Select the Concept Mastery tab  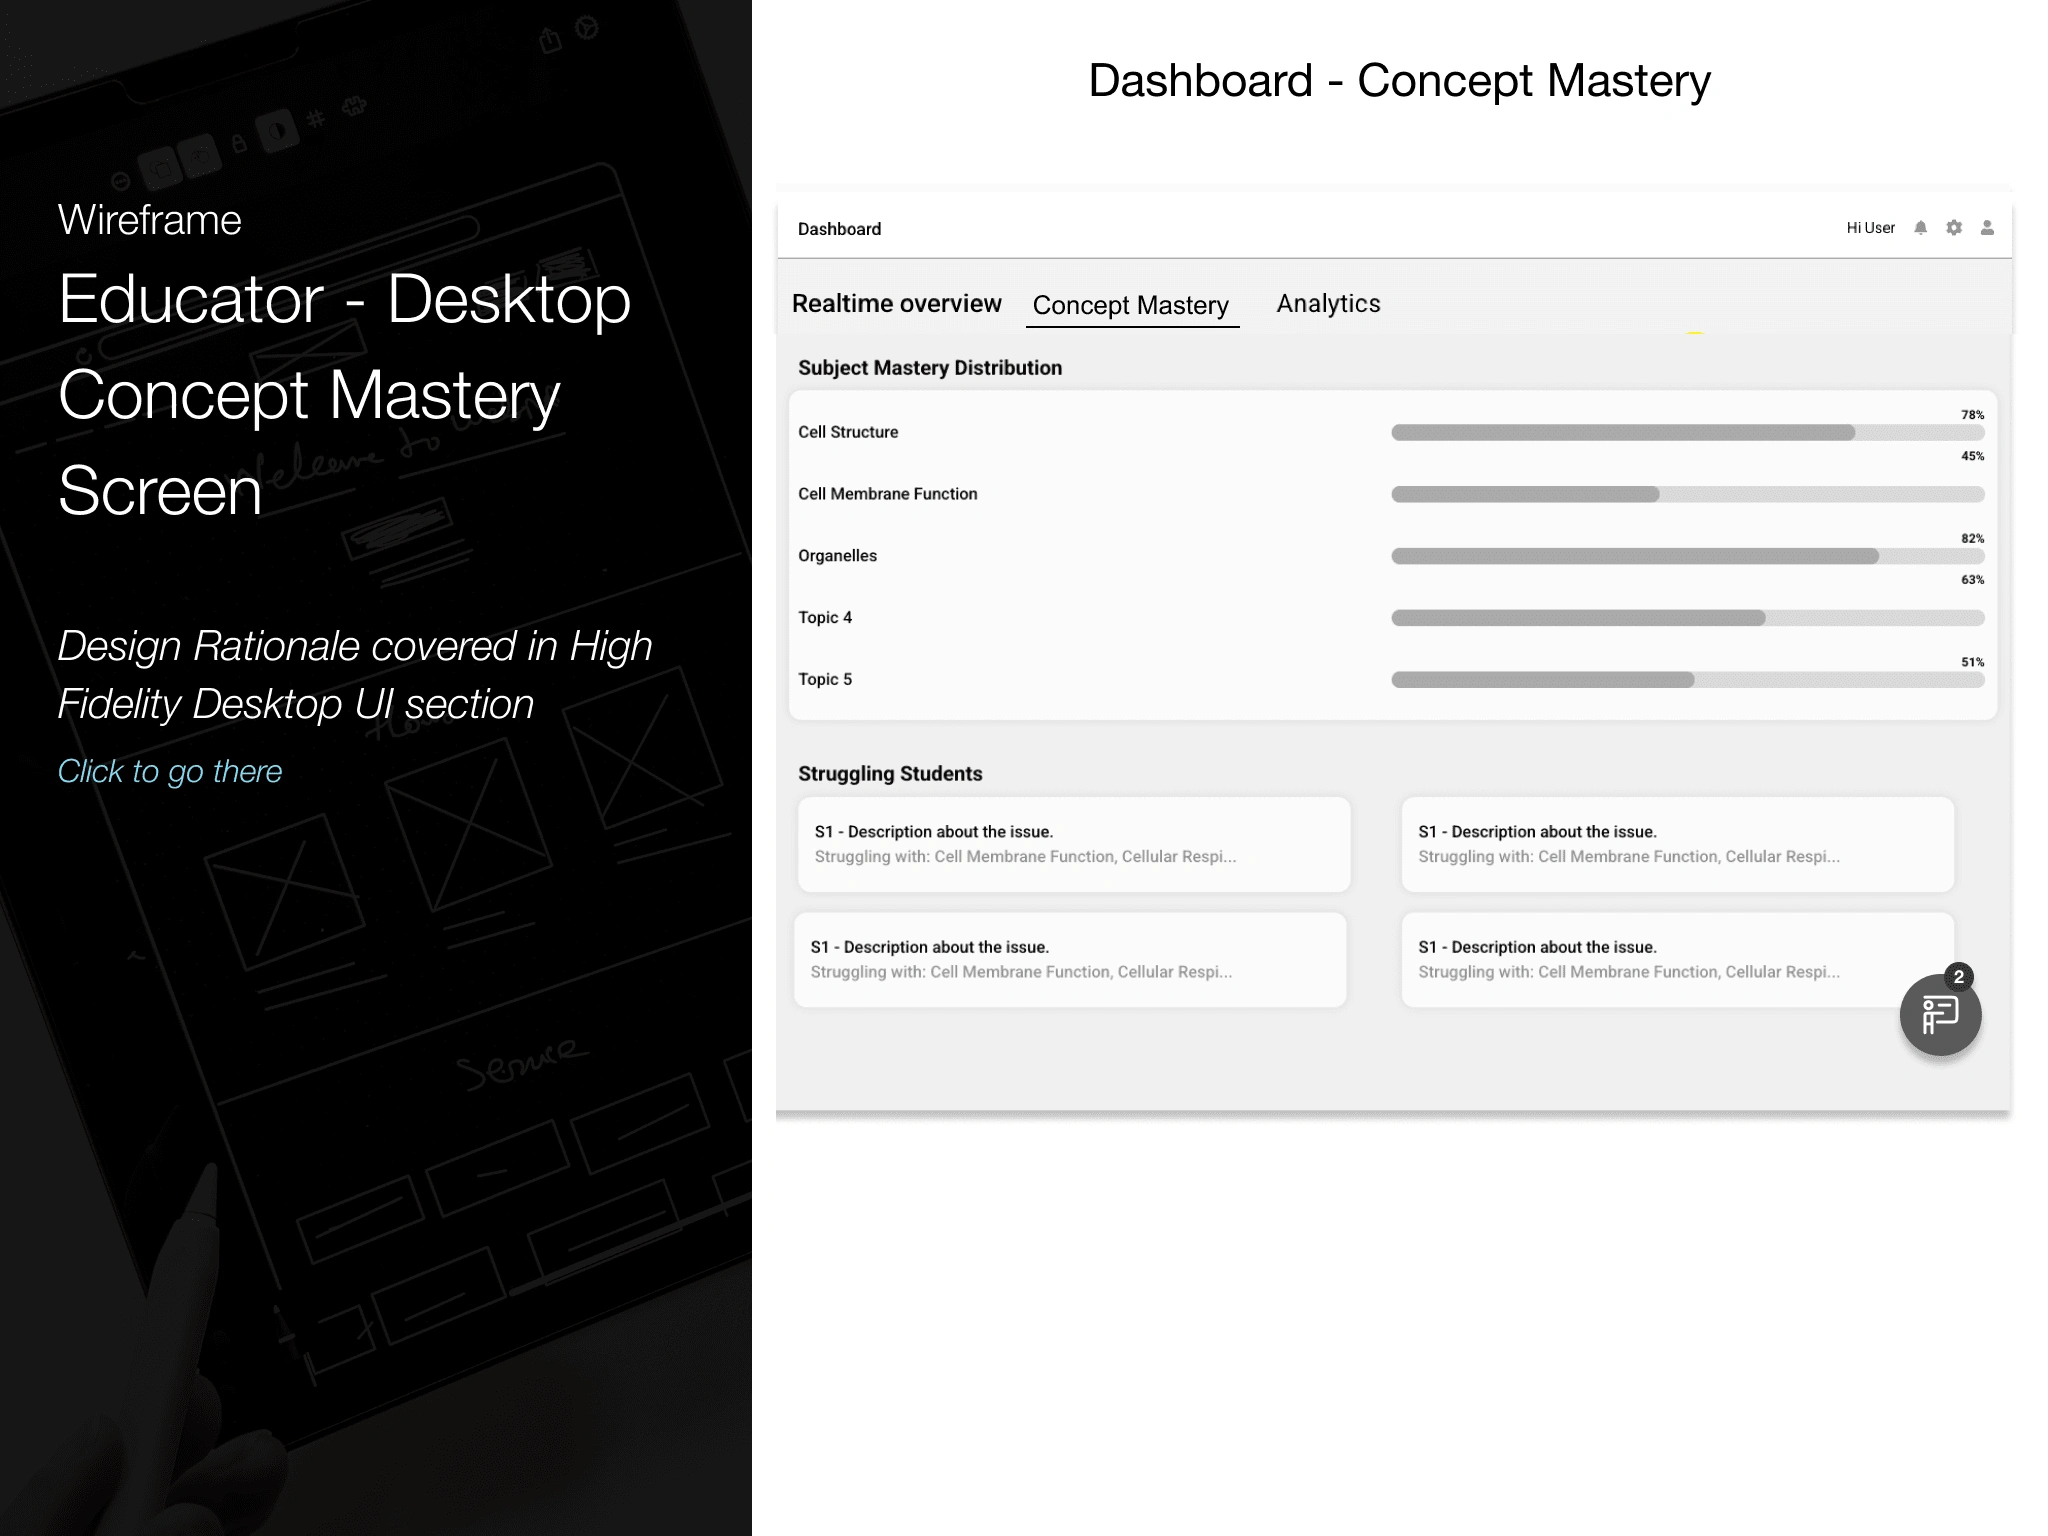tap(1131, 305)
